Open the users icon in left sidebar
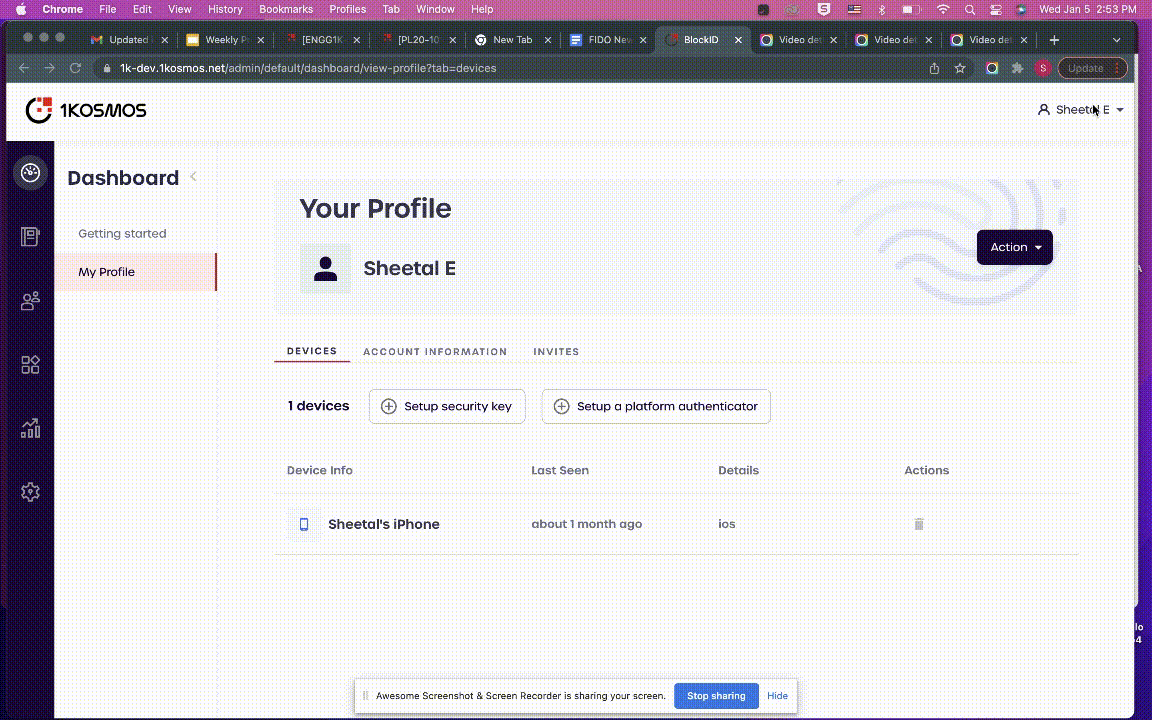This screenshot has width=1152, height=720. tap(30, 300)
